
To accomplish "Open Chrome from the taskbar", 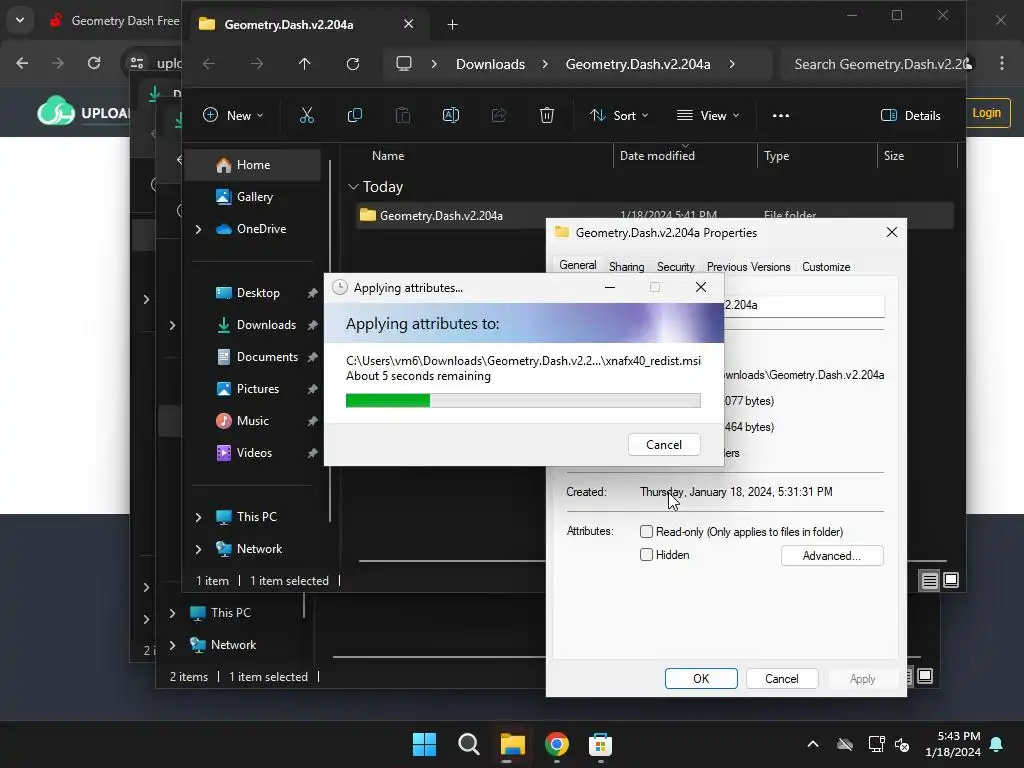I will (556, 744).
